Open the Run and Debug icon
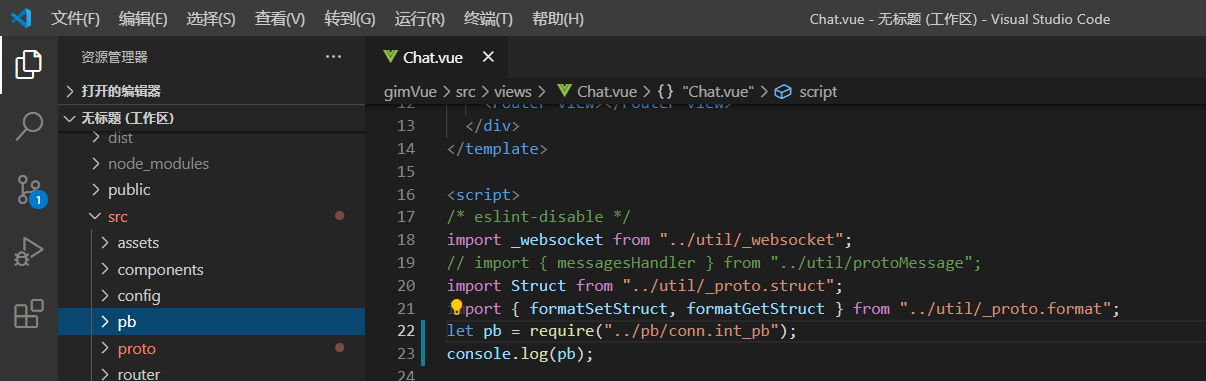Viewport: 1206px width, 381px height. [x=29, y=252]
